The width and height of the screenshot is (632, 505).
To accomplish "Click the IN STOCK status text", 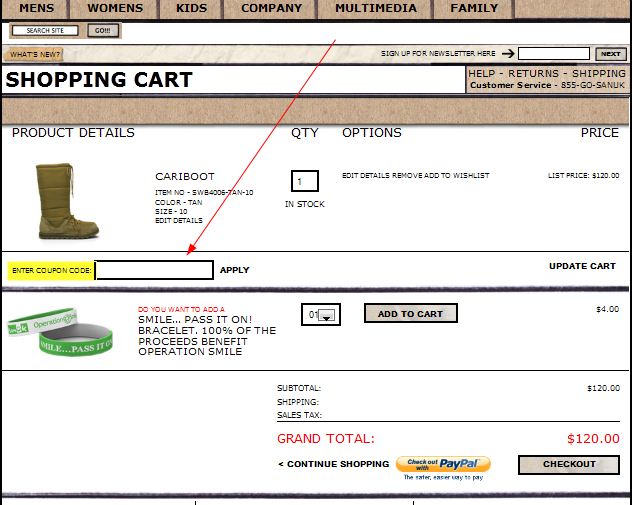I will 305,204.
